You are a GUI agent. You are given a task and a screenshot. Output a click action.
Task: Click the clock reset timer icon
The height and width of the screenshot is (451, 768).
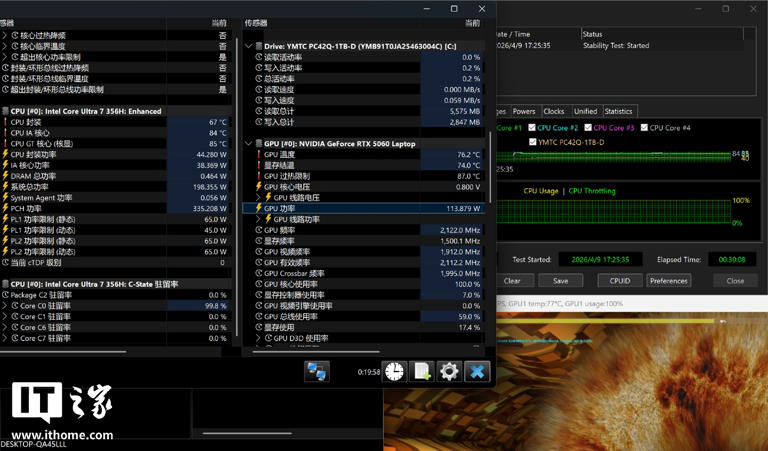point(395,372)
